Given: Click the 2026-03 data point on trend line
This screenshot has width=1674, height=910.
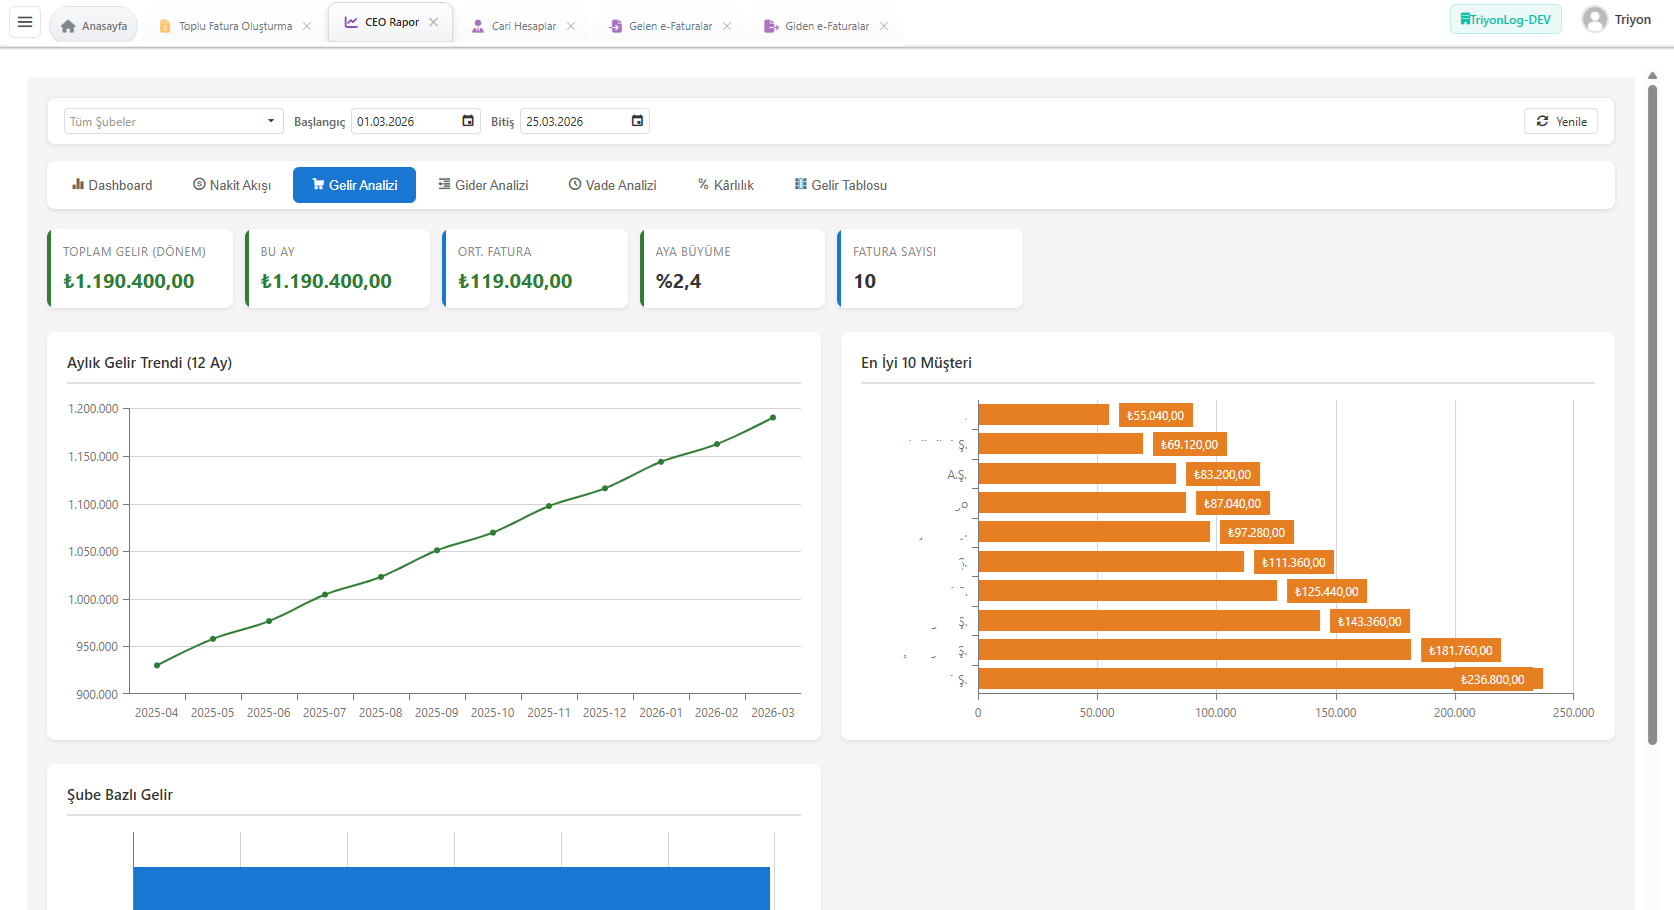Looking at the screenshot, I should tap(773, 418).
